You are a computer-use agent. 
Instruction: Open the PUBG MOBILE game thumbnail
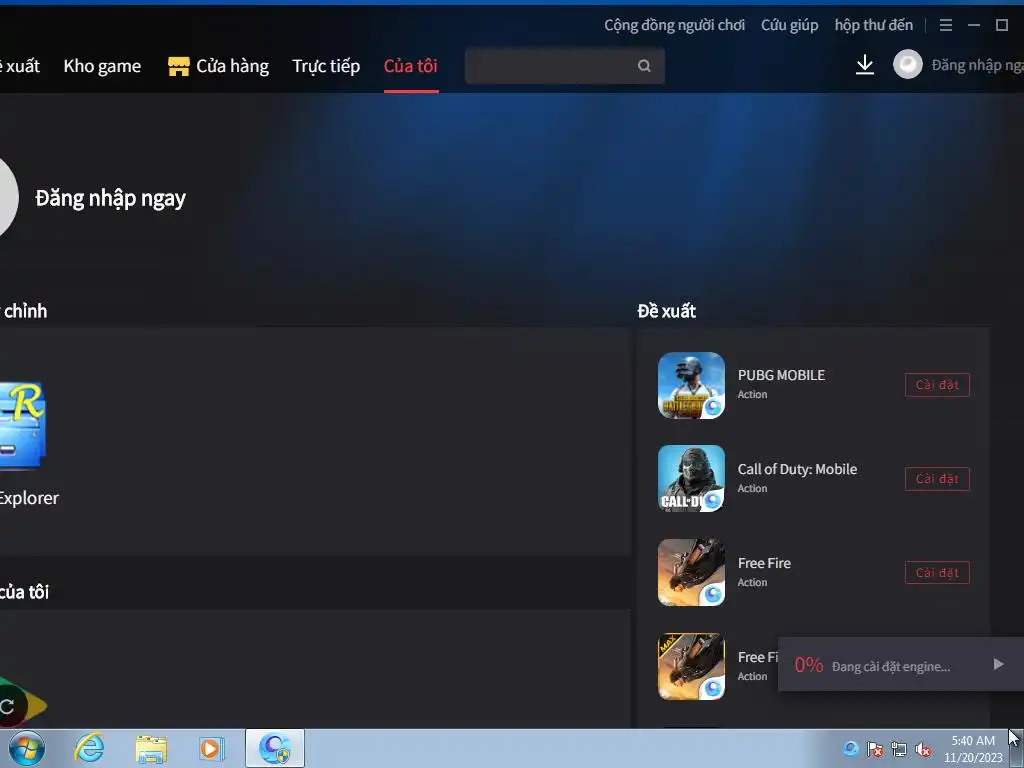click(x=691, y=385)
